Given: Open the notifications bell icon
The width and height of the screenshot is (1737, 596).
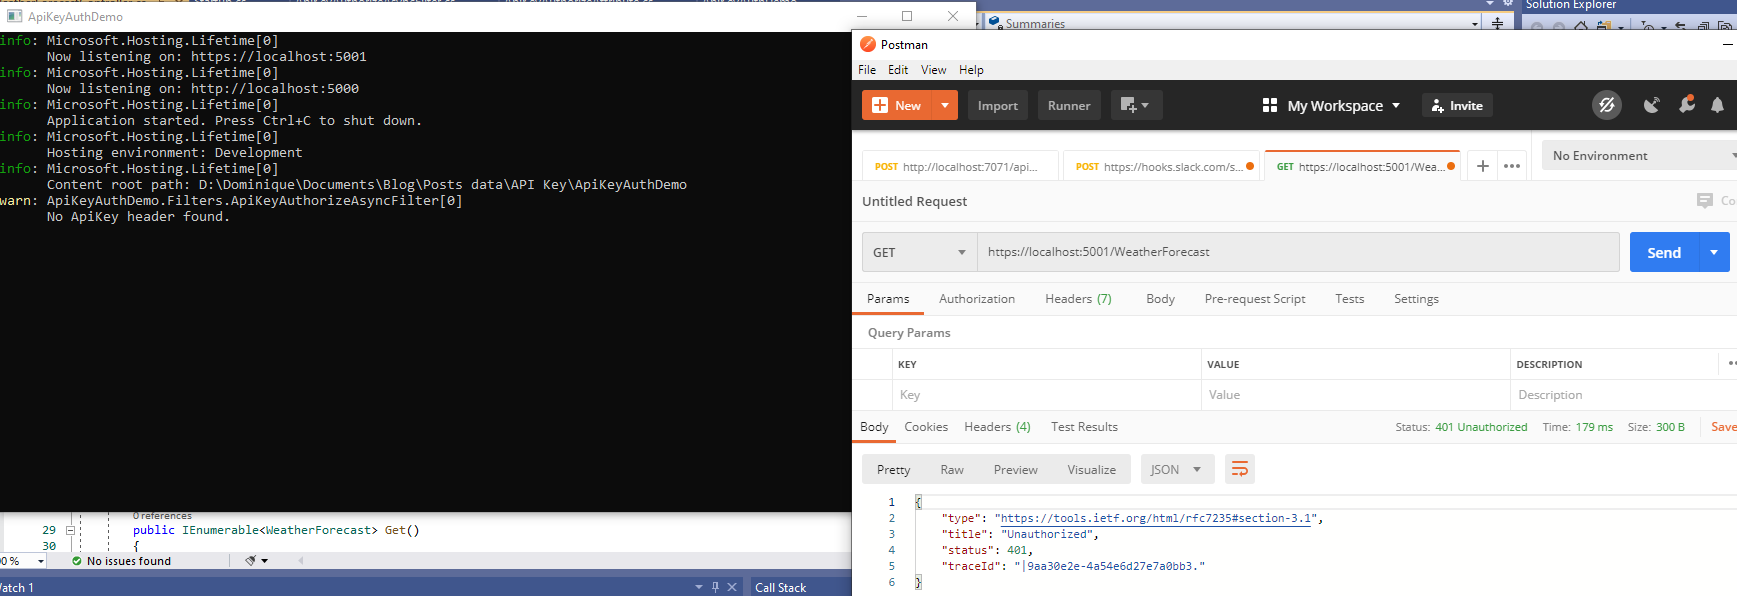Looking at the screenshot, I should [x=1717, y=105].
